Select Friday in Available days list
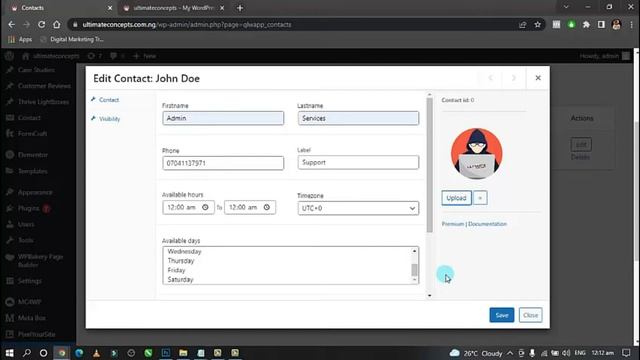Screen dimensions: 640x360 tap(176, 270)
